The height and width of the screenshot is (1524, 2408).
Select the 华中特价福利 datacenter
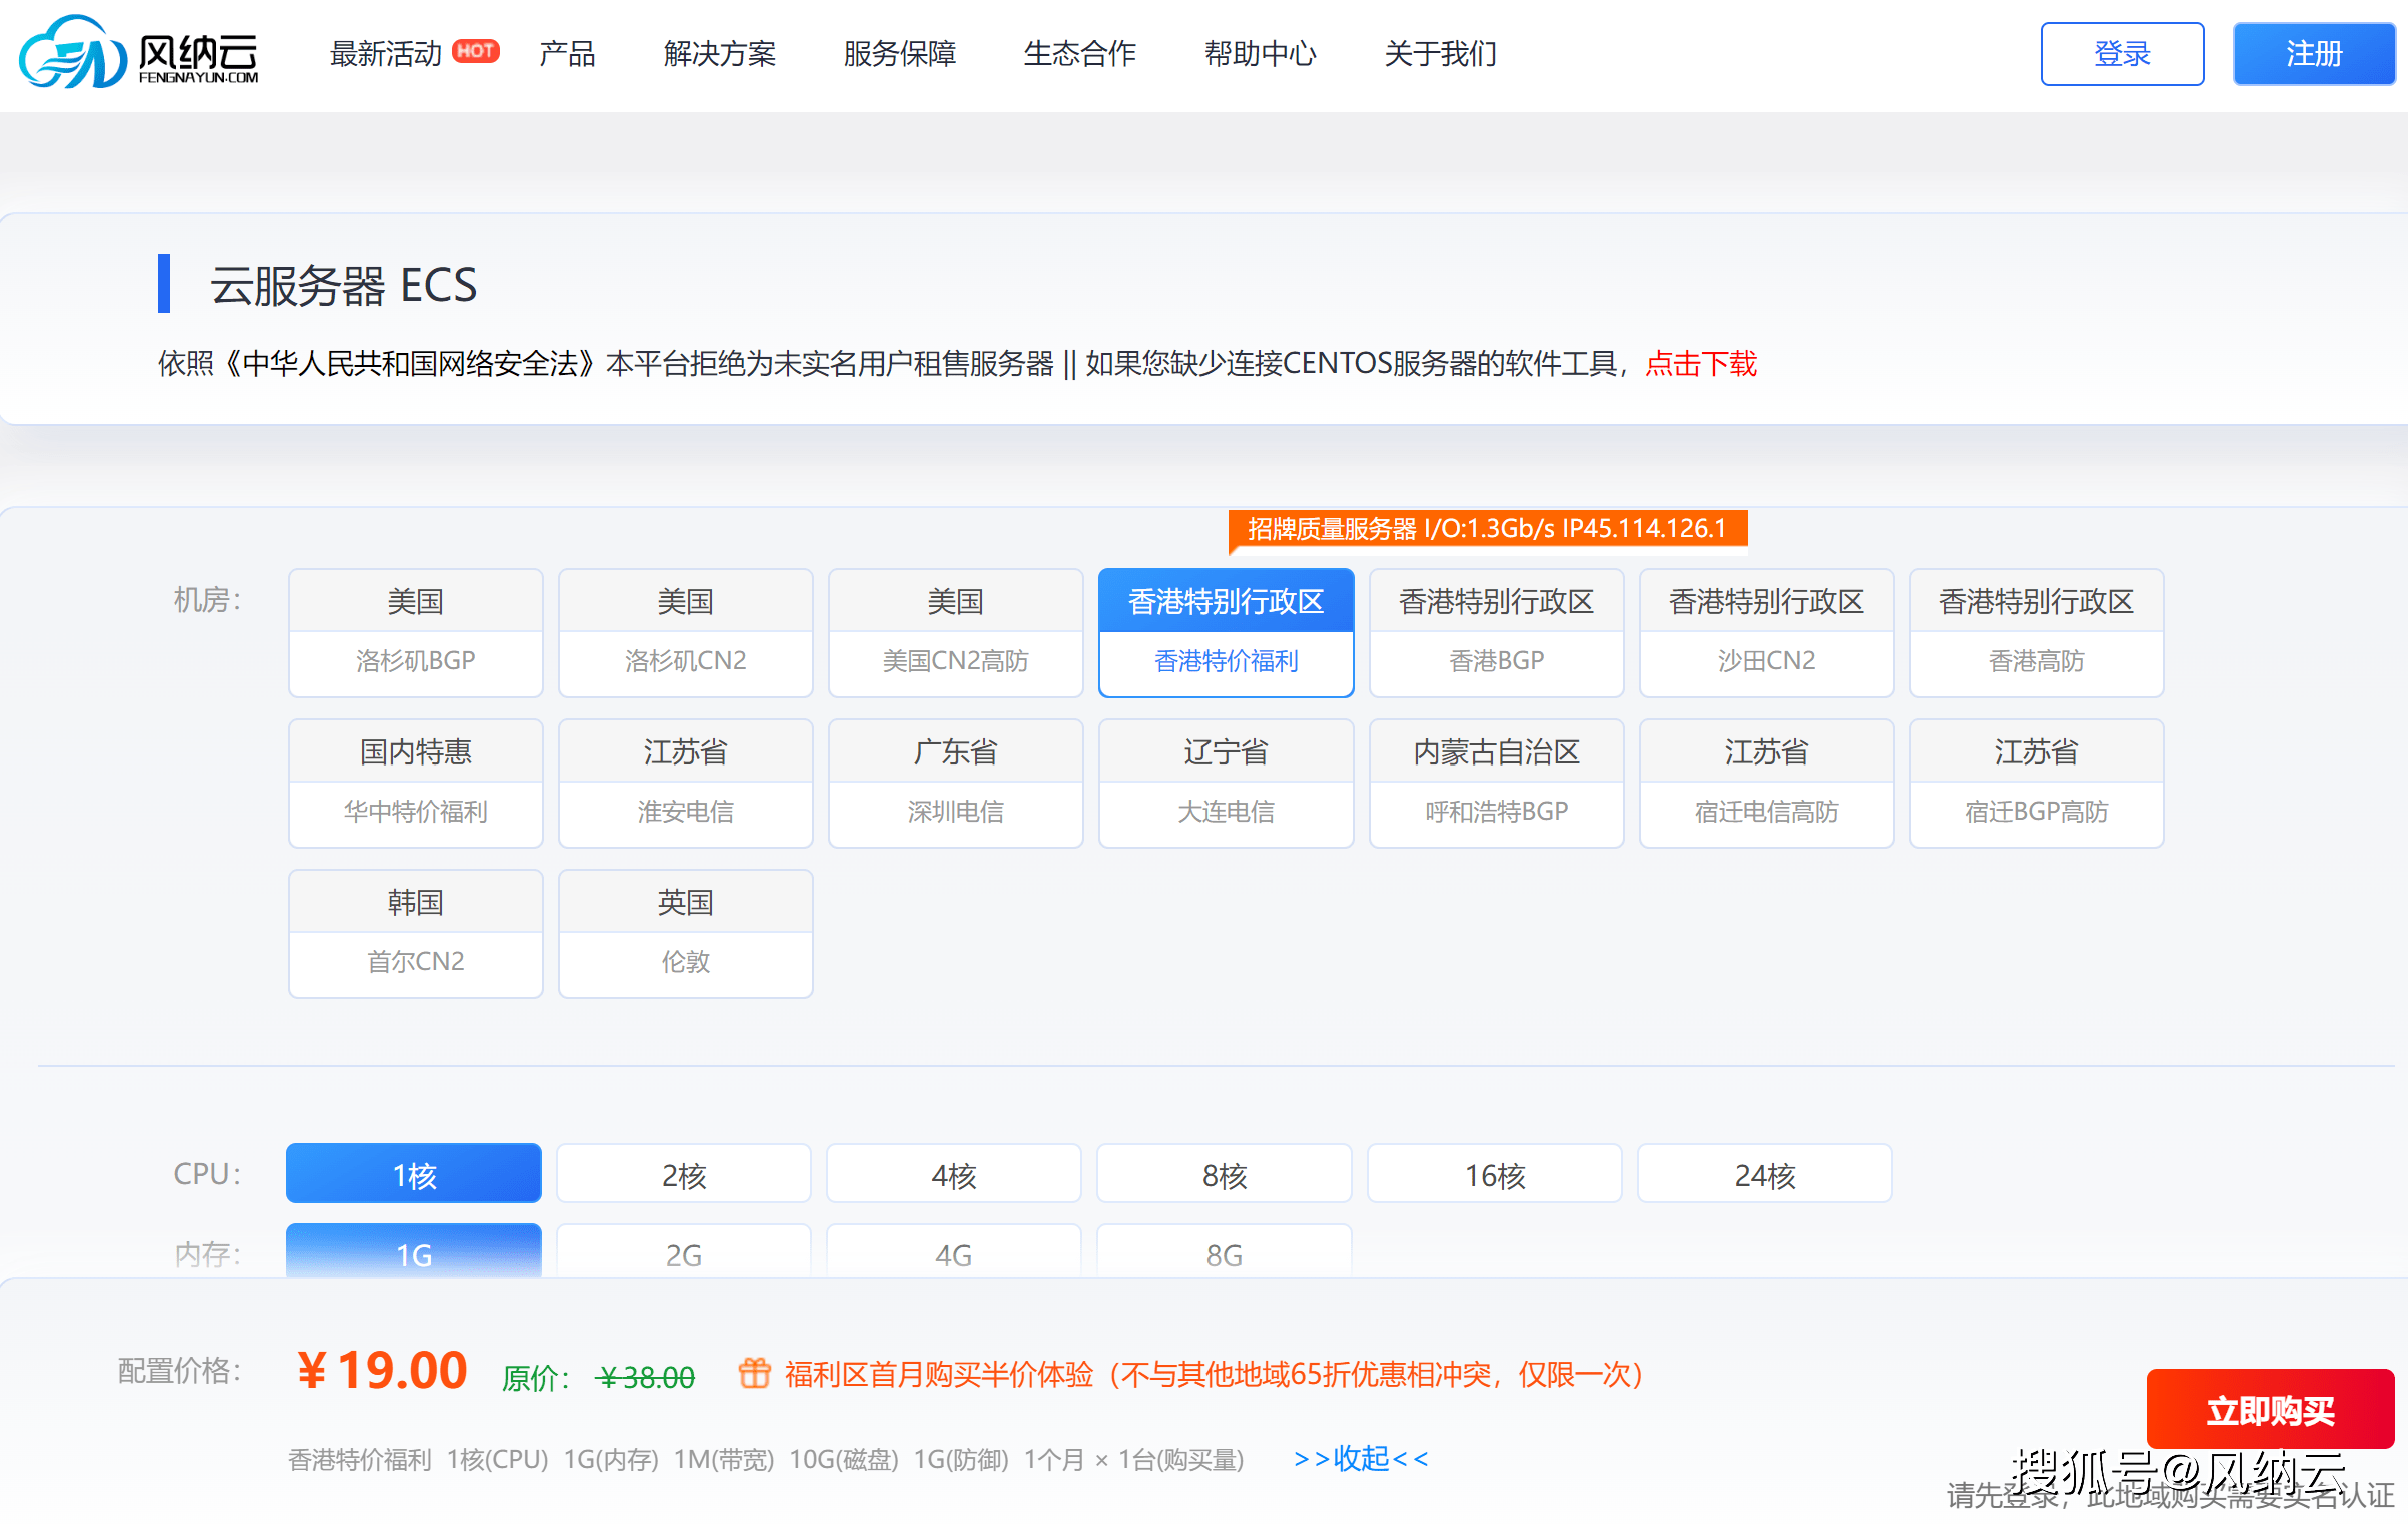[416, 783]
